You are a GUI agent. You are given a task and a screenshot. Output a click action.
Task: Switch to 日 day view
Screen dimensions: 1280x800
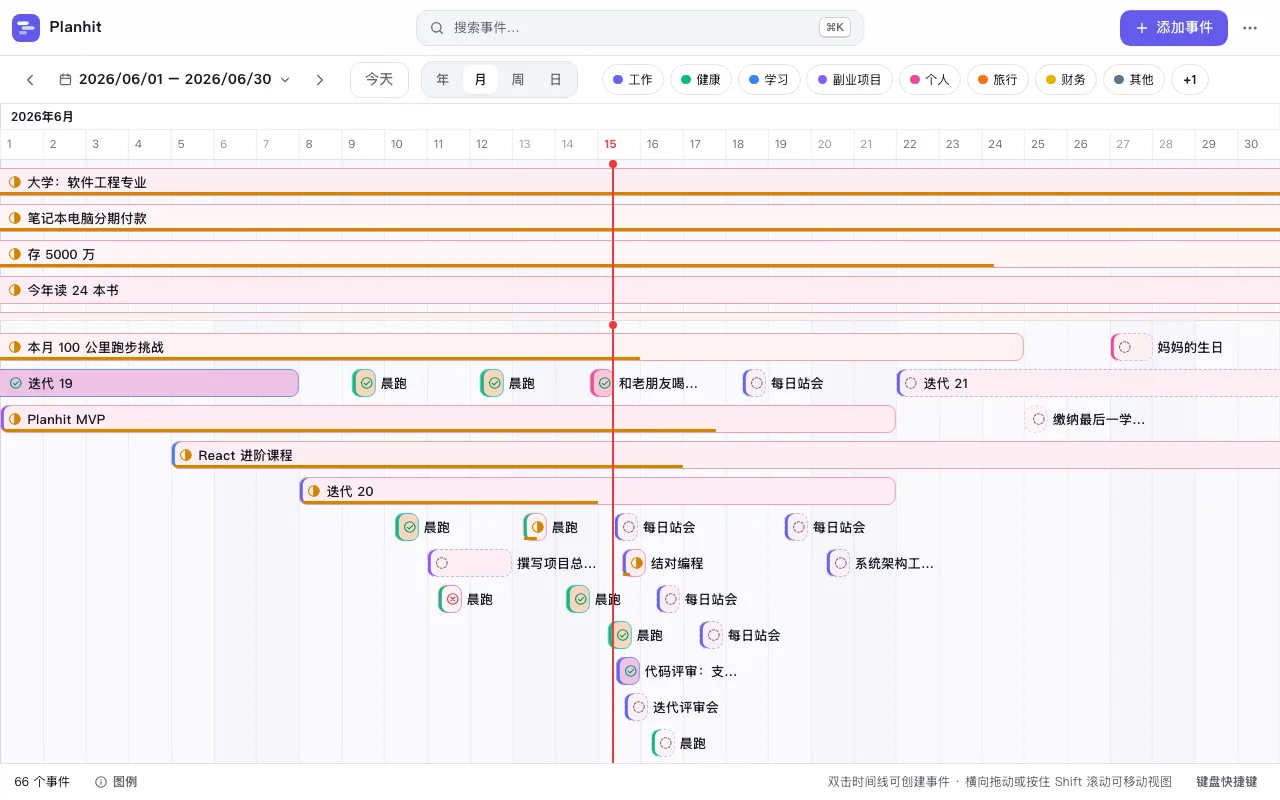click(x=556, y=80)
